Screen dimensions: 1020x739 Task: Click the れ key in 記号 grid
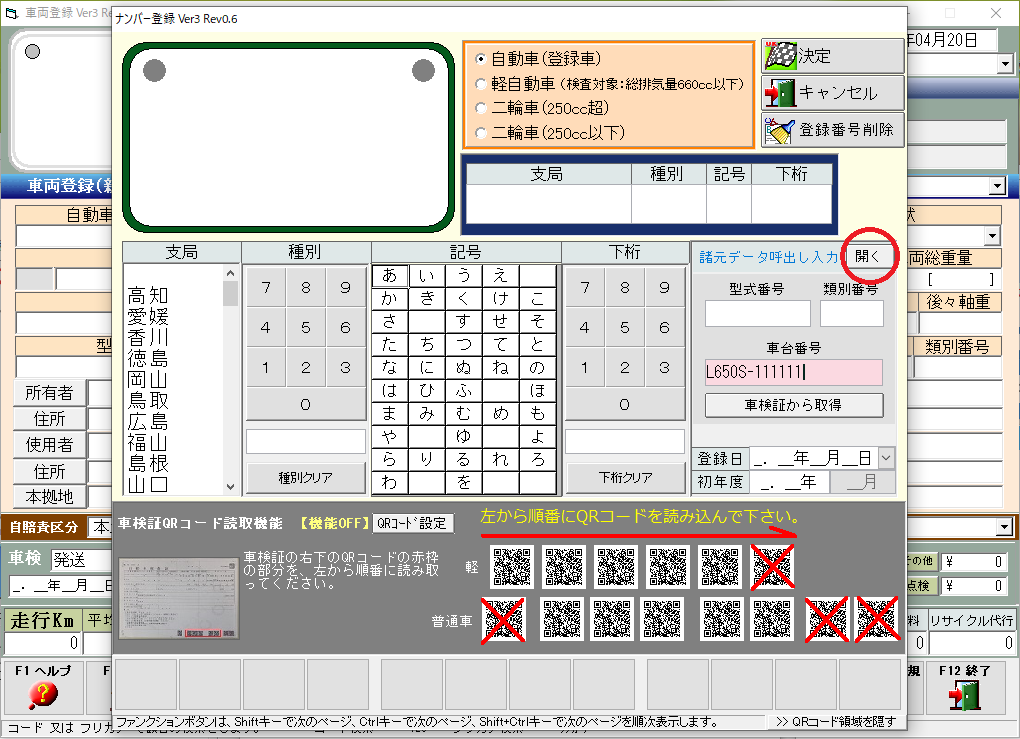(500, 459)
